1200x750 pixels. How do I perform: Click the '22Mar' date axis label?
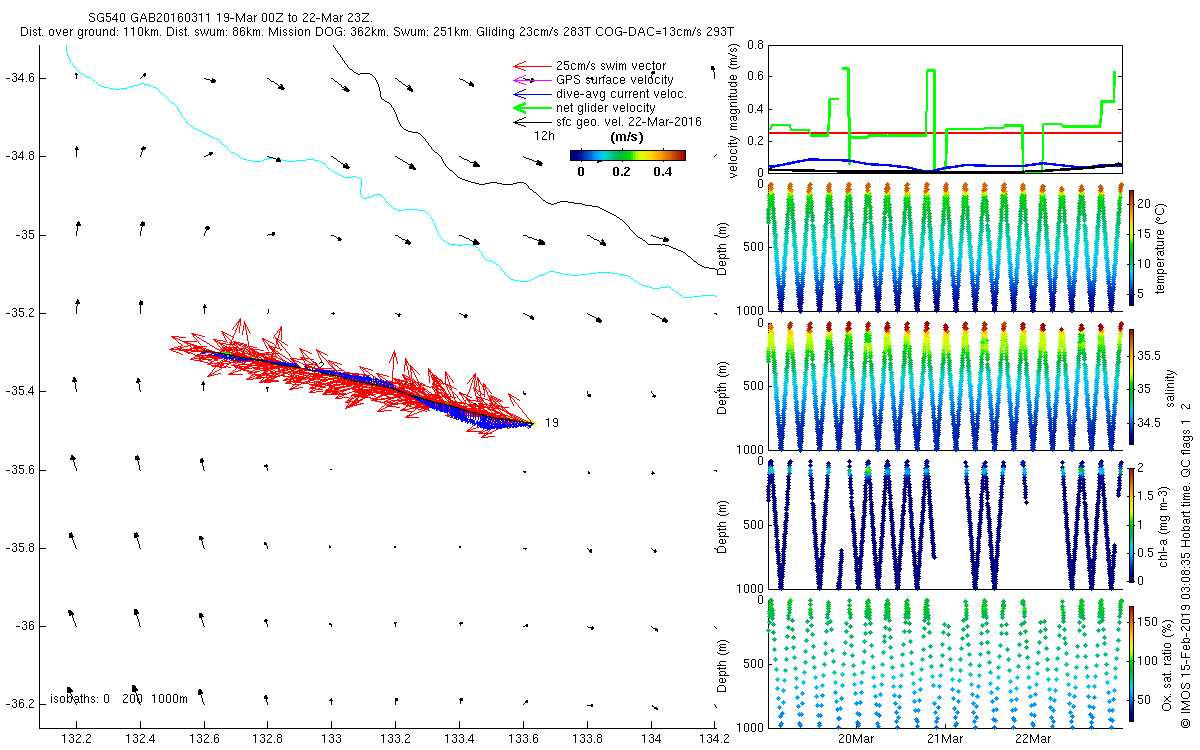coord(1033,739)
